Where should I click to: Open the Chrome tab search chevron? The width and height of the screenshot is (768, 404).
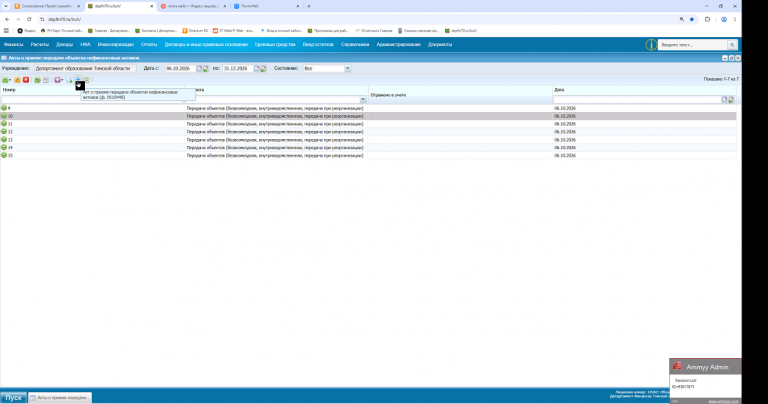pyautogui.click(x=6, y=6)
